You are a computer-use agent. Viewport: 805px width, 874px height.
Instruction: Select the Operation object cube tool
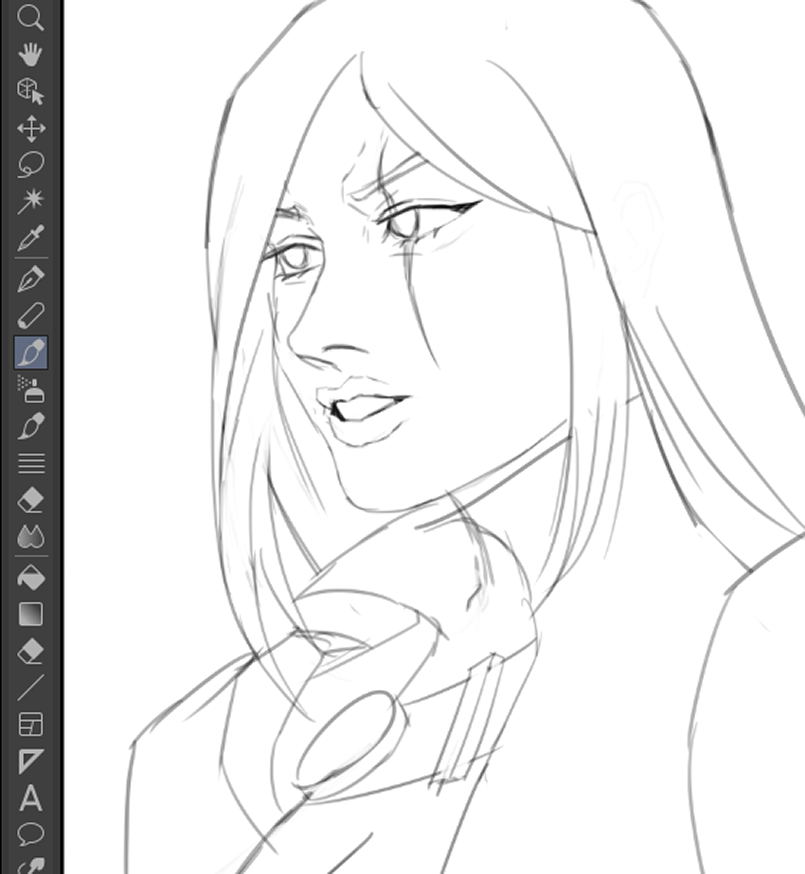31,91
